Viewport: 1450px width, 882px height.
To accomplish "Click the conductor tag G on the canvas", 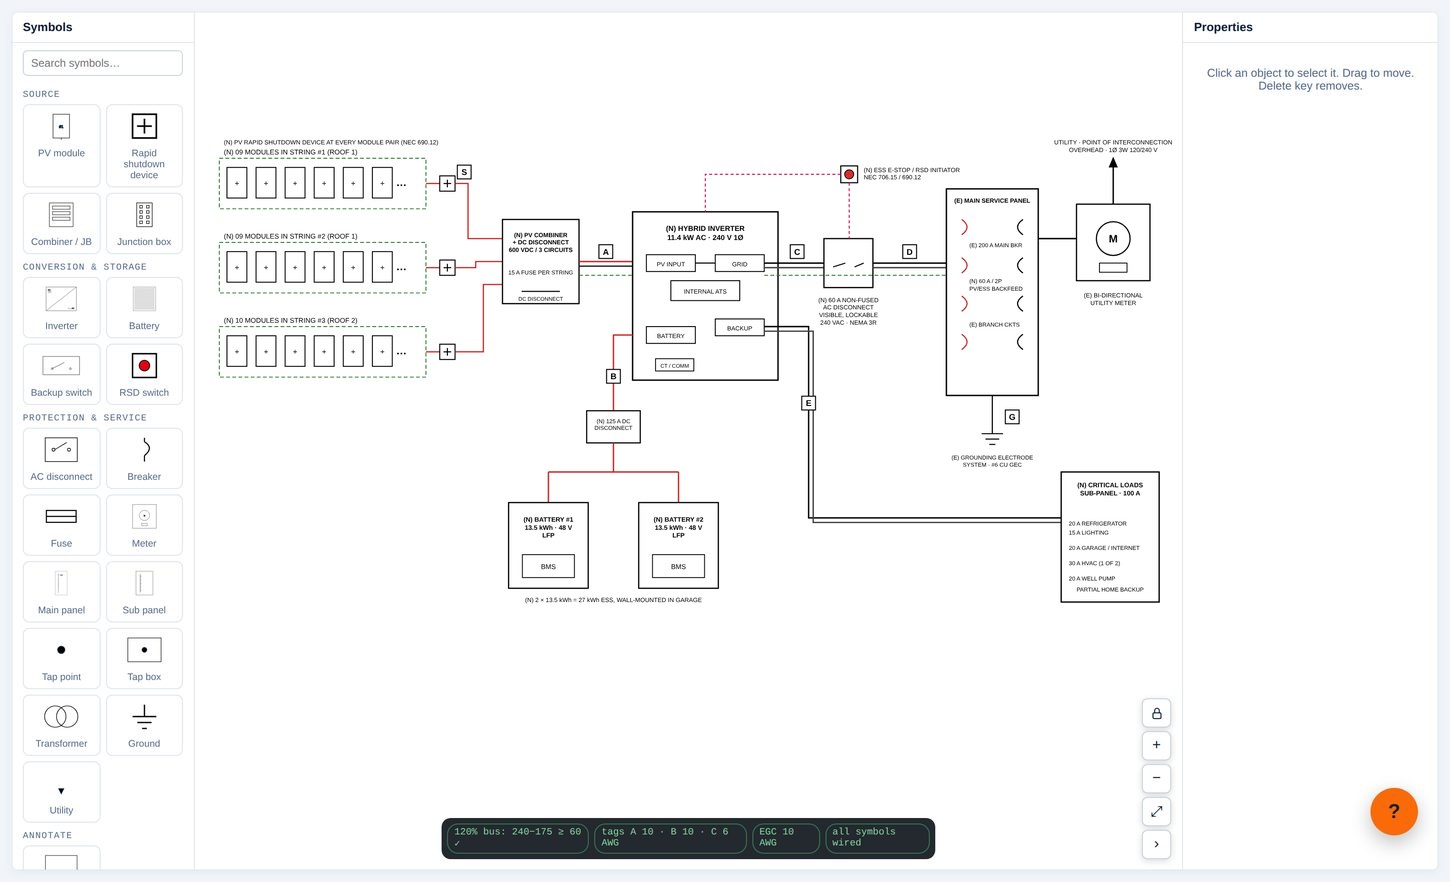I will tap(1012, 417).
